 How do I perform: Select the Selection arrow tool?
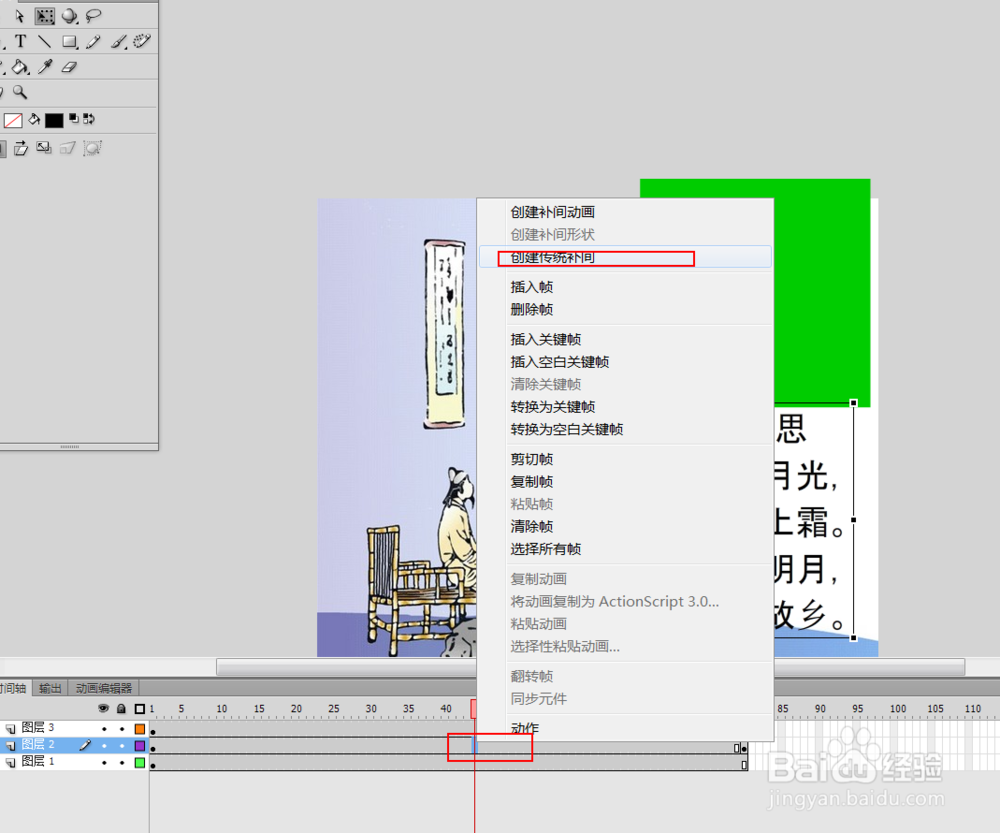pos(20,16)
